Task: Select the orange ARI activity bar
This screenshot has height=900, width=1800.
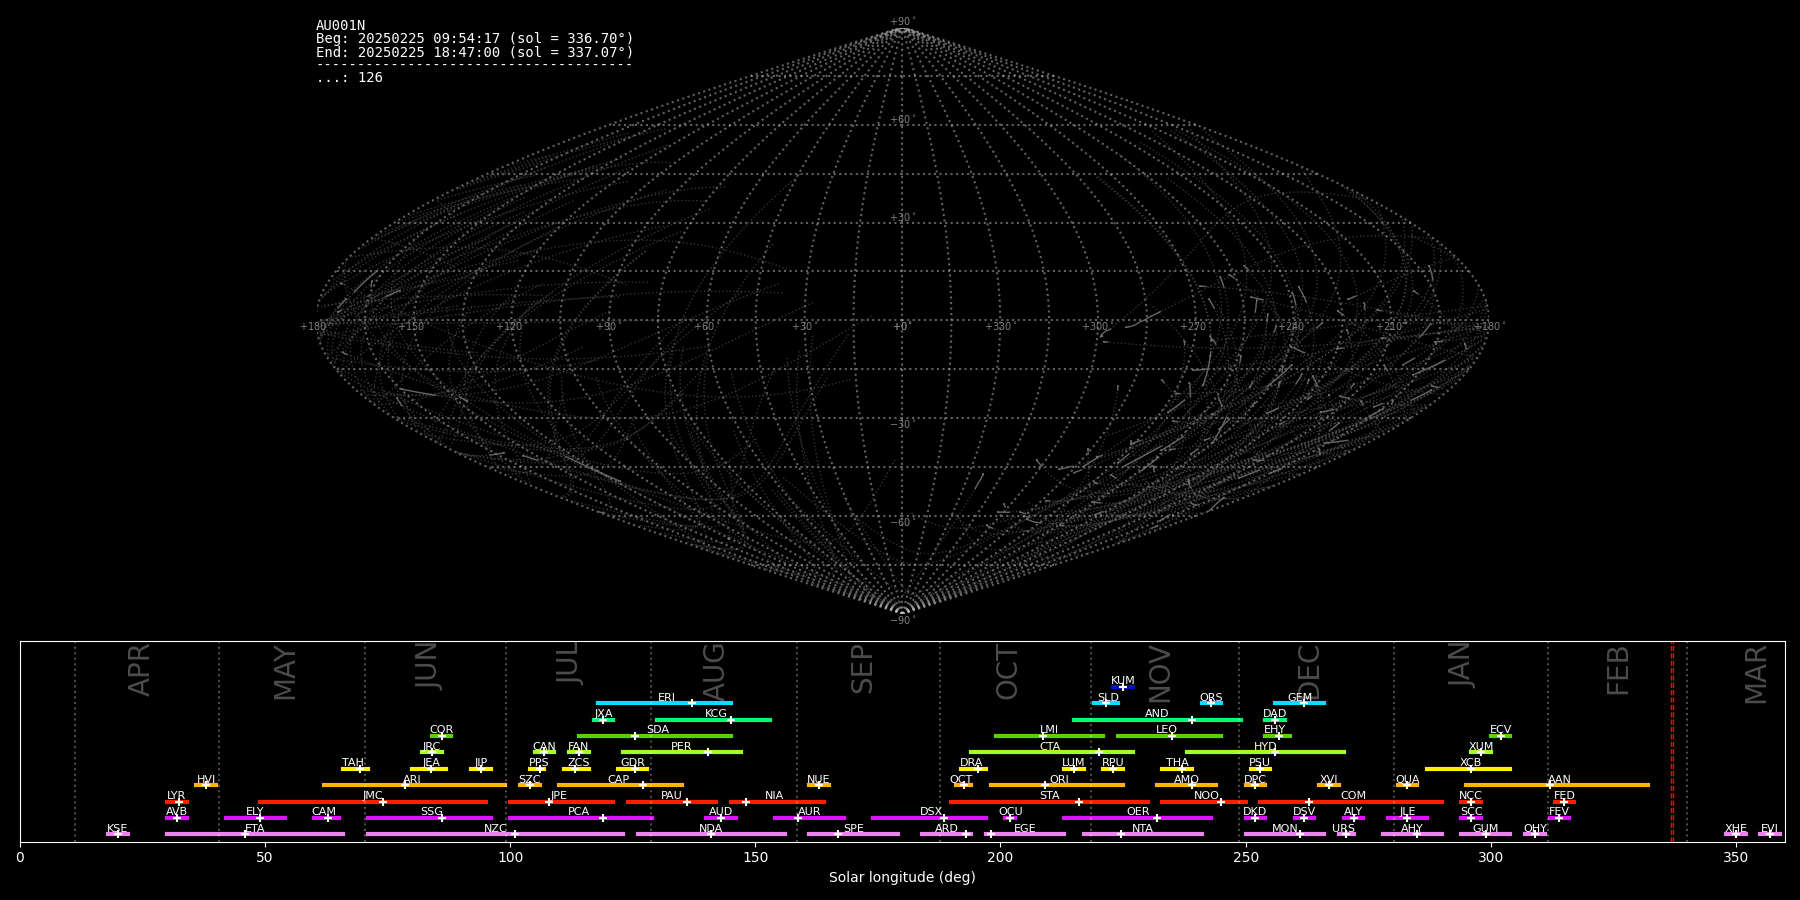Action: click(x=414, y=785)
